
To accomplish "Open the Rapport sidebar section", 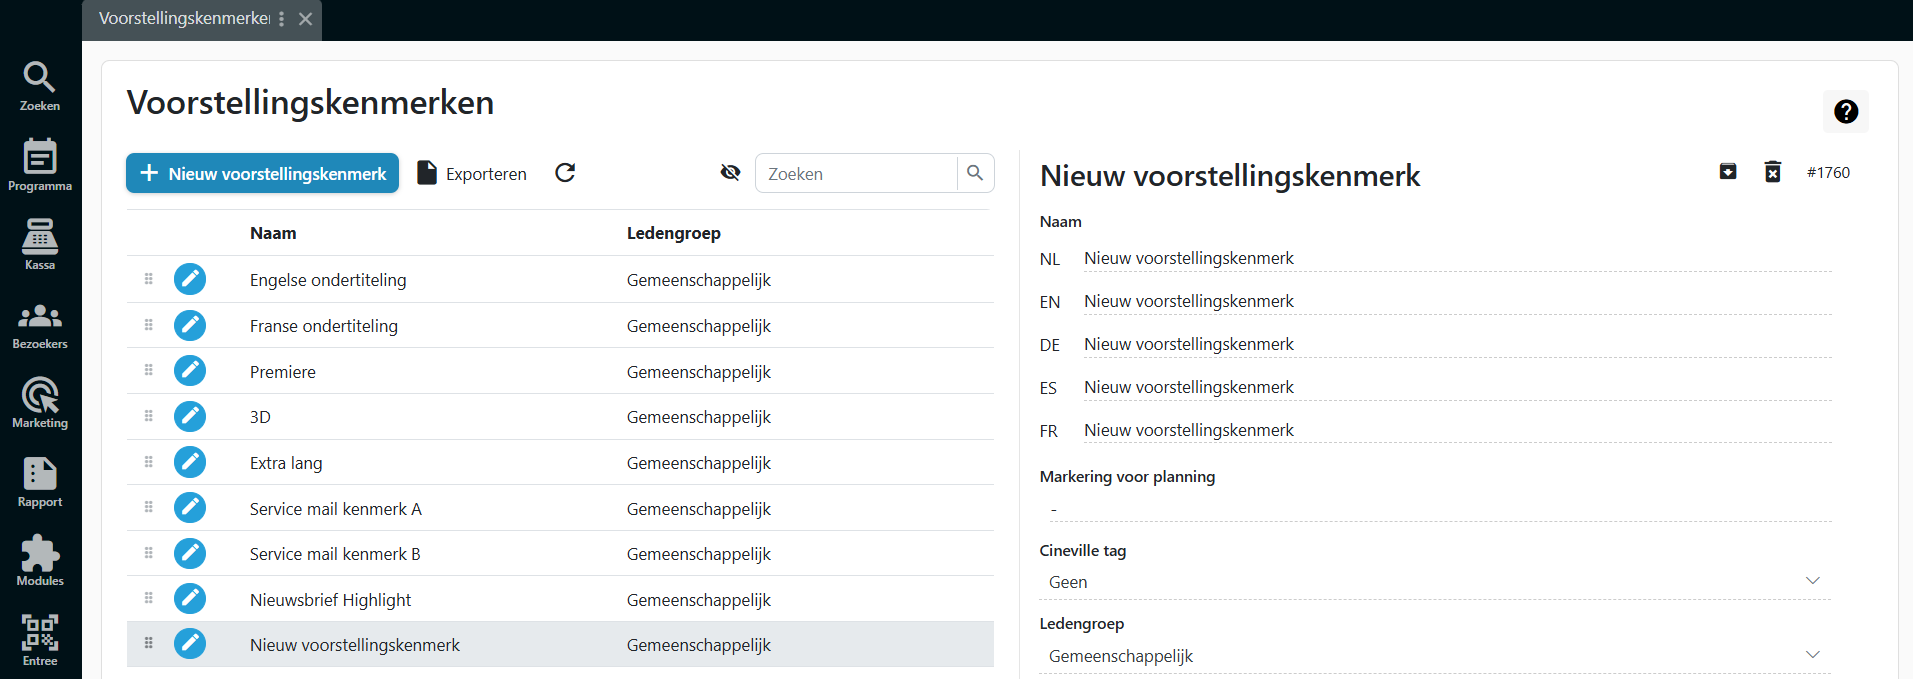I will [40, 482].
